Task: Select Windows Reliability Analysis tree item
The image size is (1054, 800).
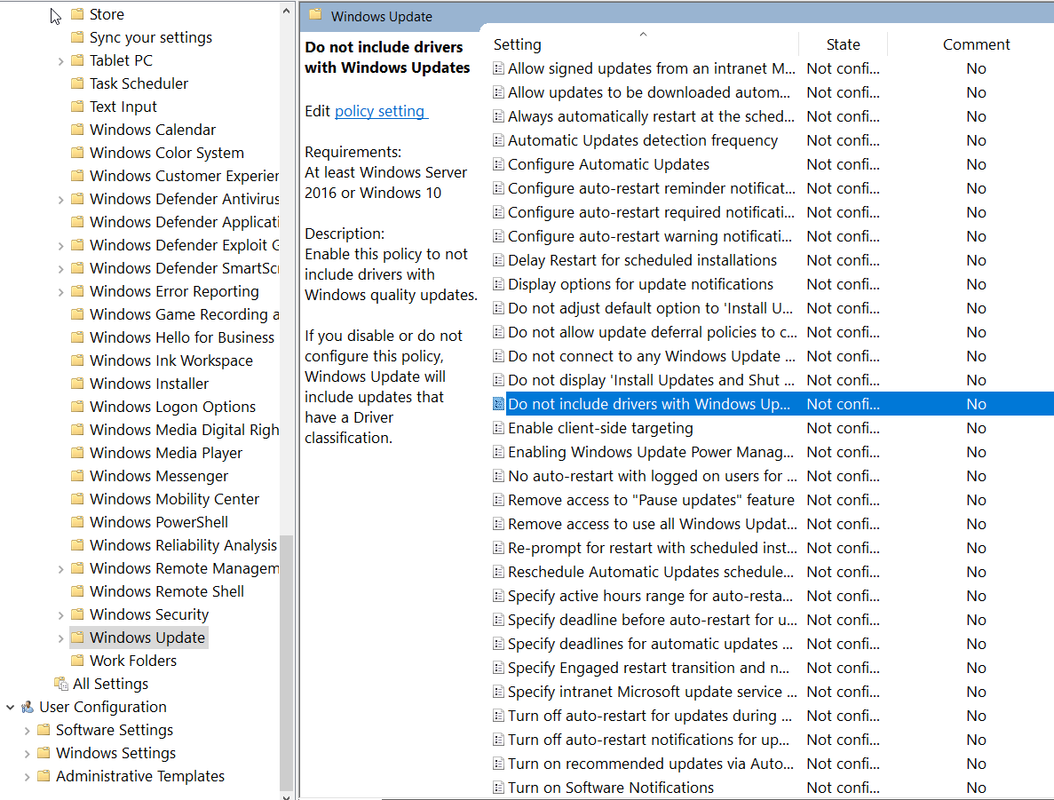Action: (184, 545)
